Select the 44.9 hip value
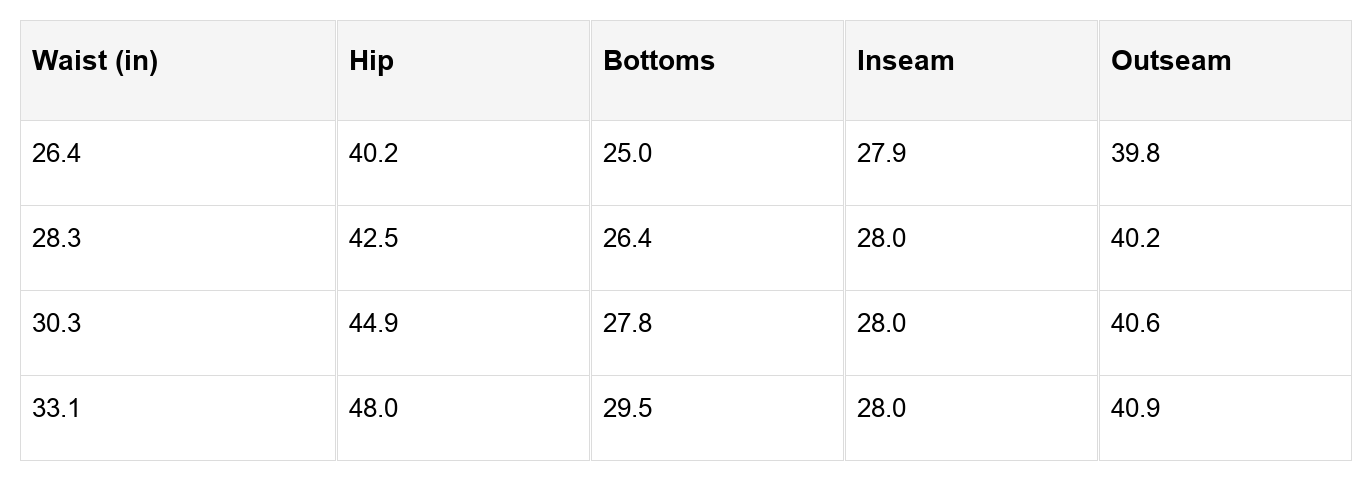 click(373, 324)
